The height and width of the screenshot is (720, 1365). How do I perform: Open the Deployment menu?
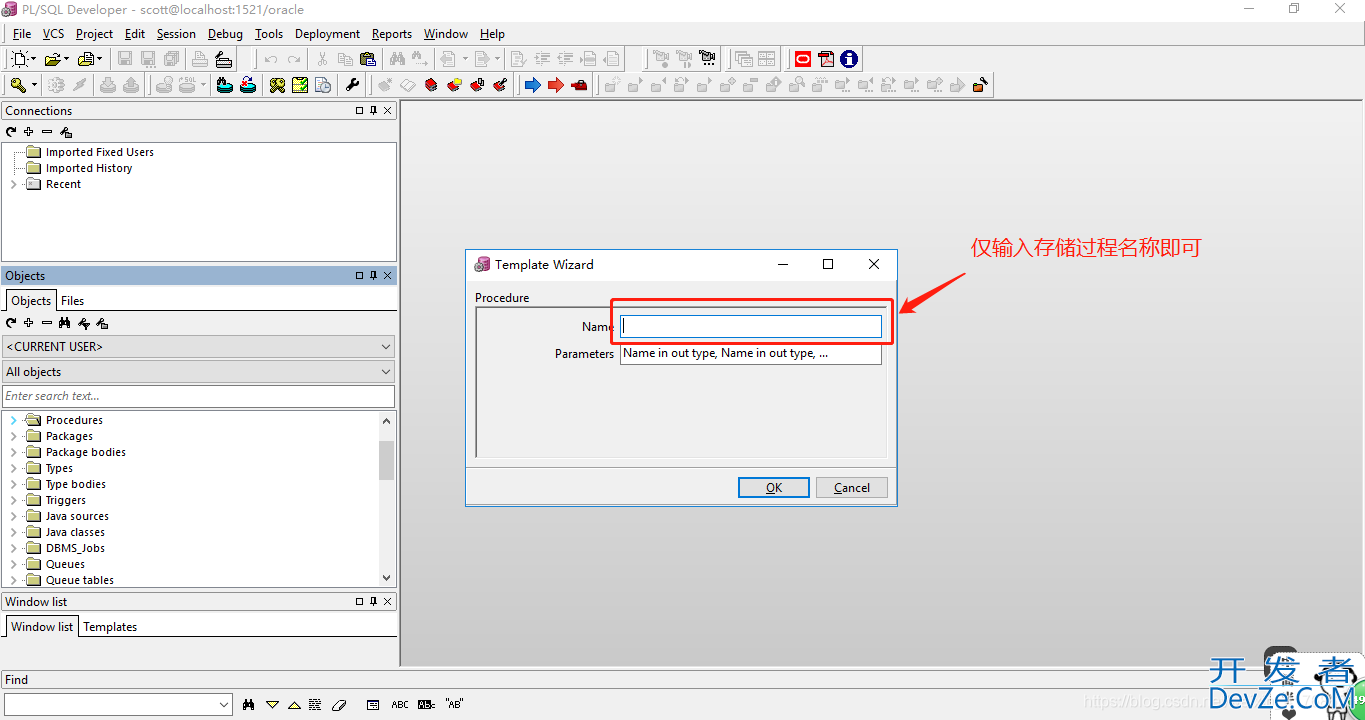[327, 34]
